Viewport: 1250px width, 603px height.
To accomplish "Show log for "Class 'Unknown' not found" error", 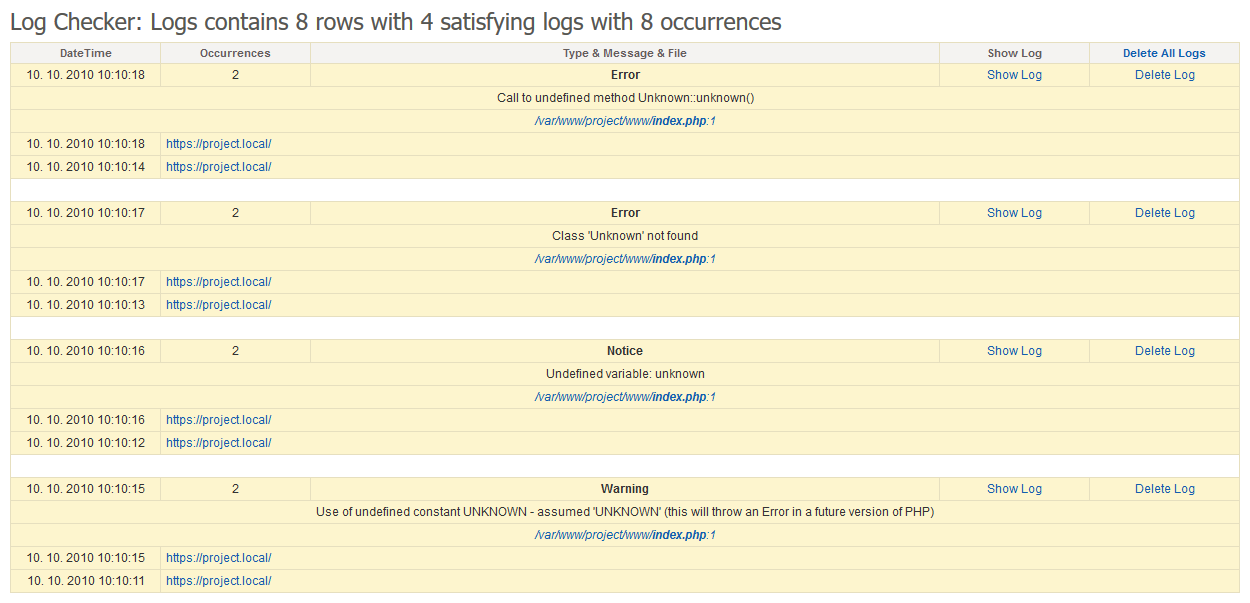I will tap(1014, 213).
